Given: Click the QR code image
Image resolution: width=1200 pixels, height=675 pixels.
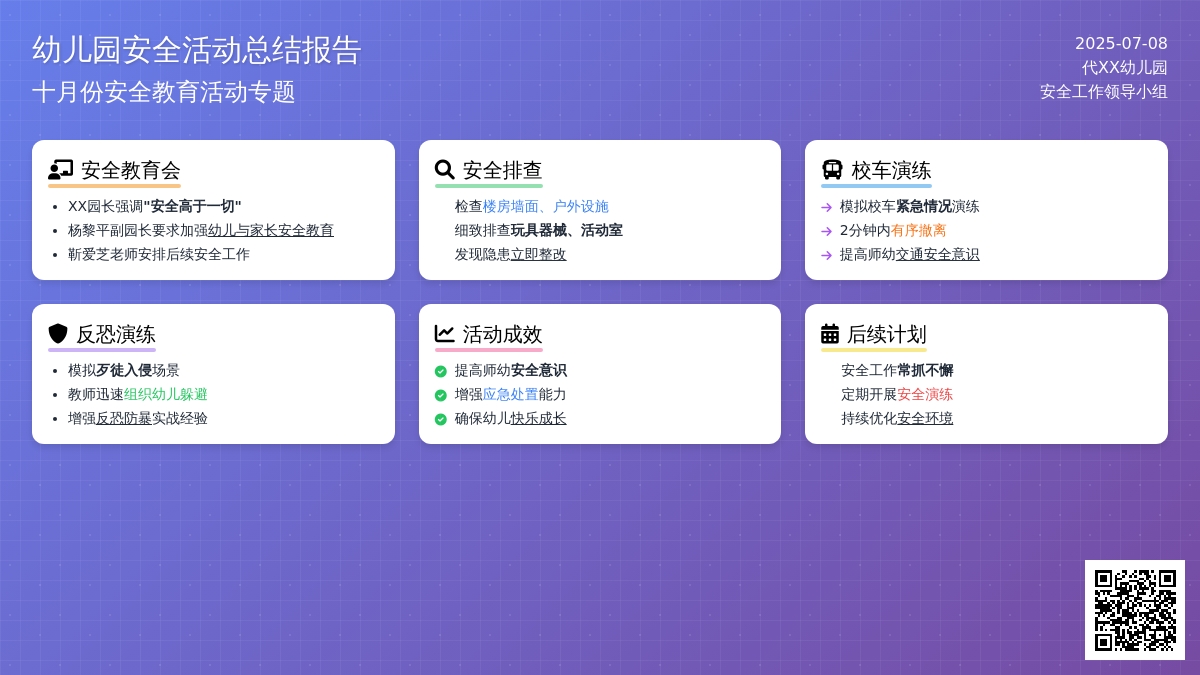Looking at the screenshot, I should 1135,610.
